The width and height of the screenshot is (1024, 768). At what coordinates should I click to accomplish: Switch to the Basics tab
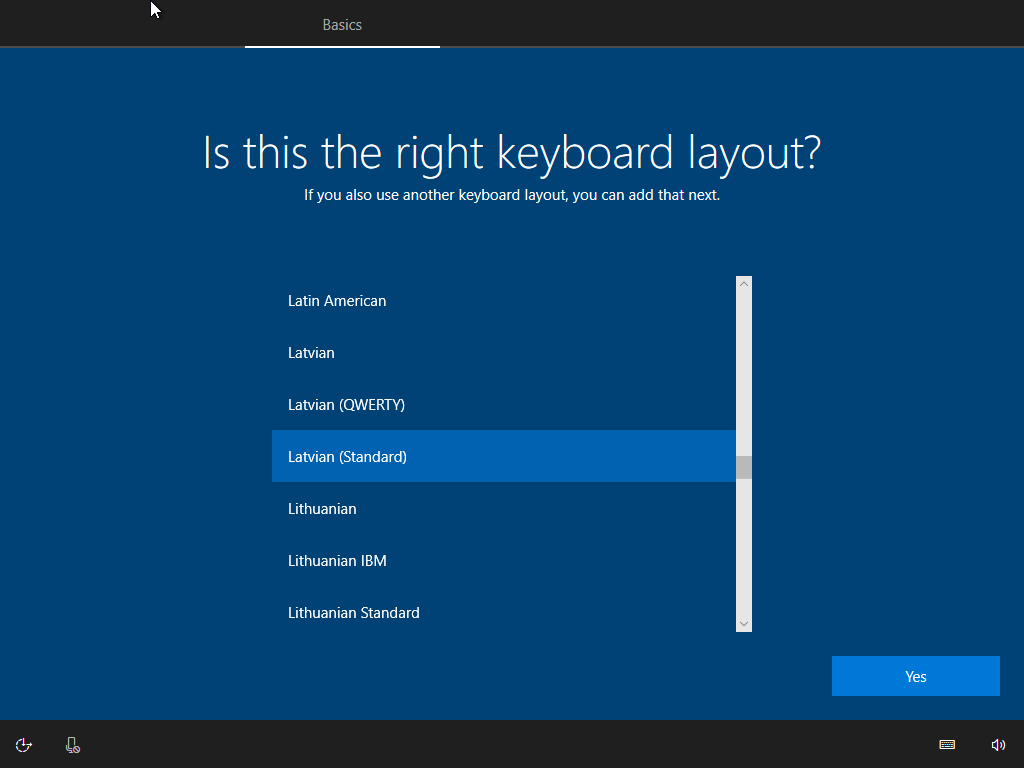pyautogui.click(x=342, y=25)
